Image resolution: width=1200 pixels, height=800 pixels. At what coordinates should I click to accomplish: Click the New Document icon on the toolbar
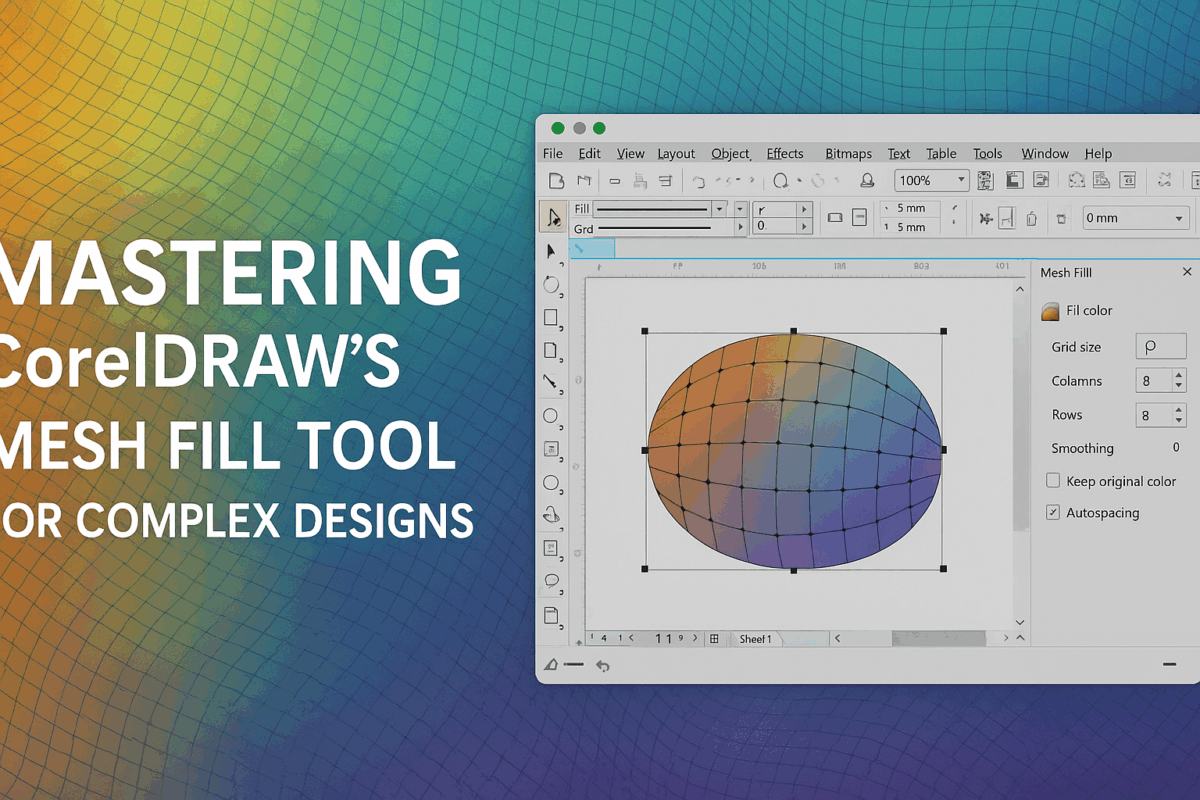[557, 180]
